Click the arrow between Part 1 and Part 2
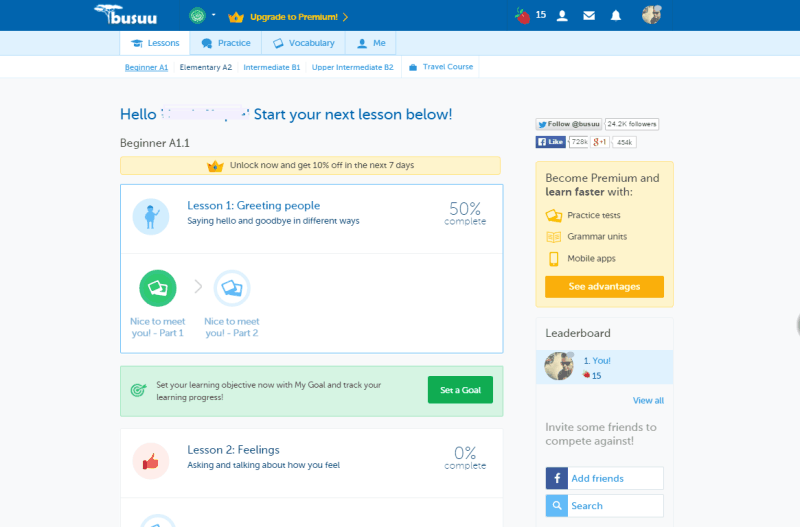Screen dimensions: 800x527 click(198, 287)
